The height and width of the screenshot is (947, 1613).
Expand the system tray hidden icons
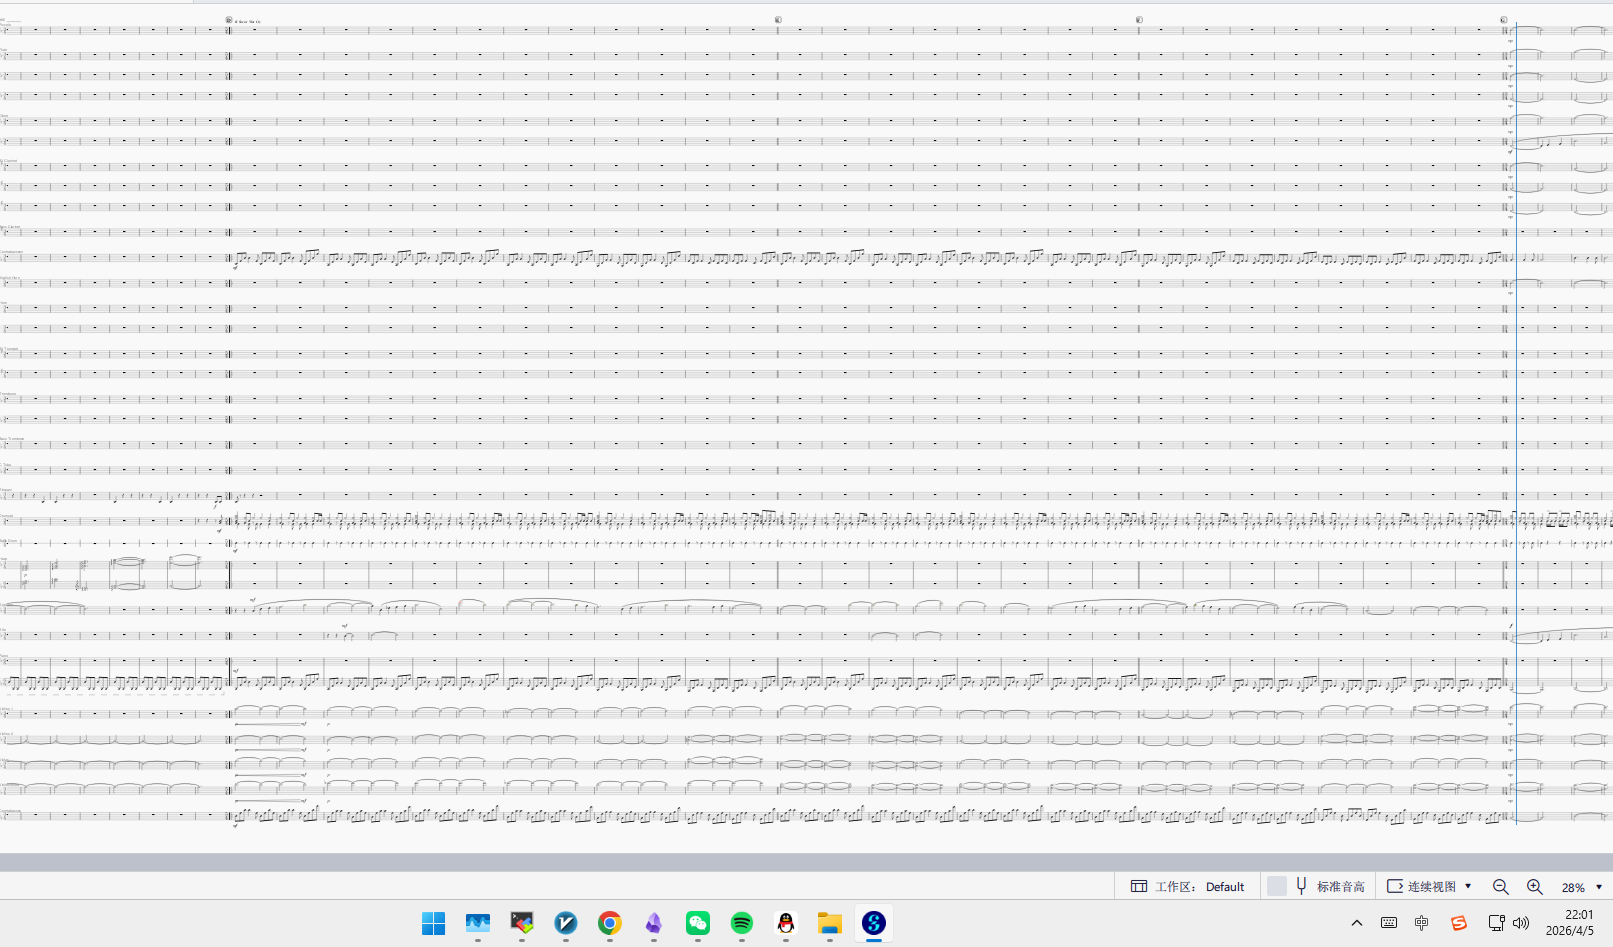point(1356,923)
